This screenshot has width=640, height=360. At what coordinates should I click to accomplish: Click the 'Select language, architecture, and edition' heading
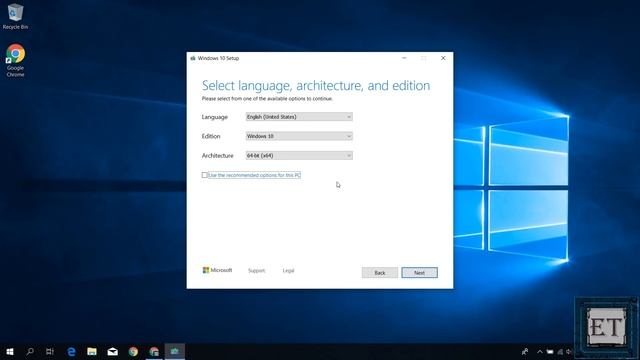(x=316, y=86)
